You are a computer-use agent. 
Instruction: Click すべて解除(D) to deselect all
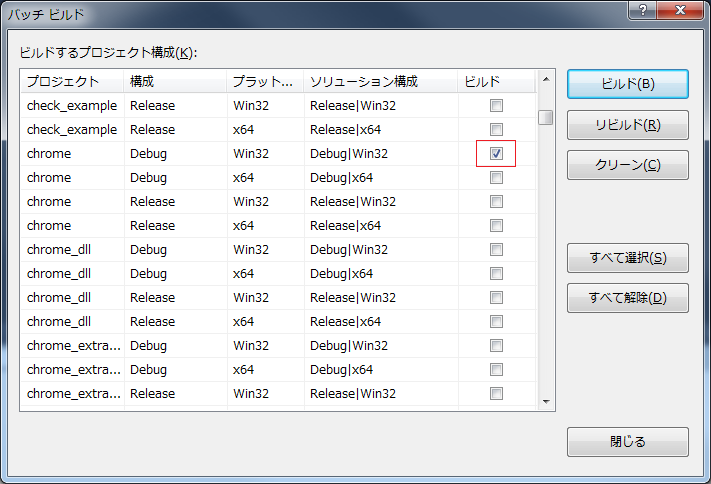[x=628, y=298]
